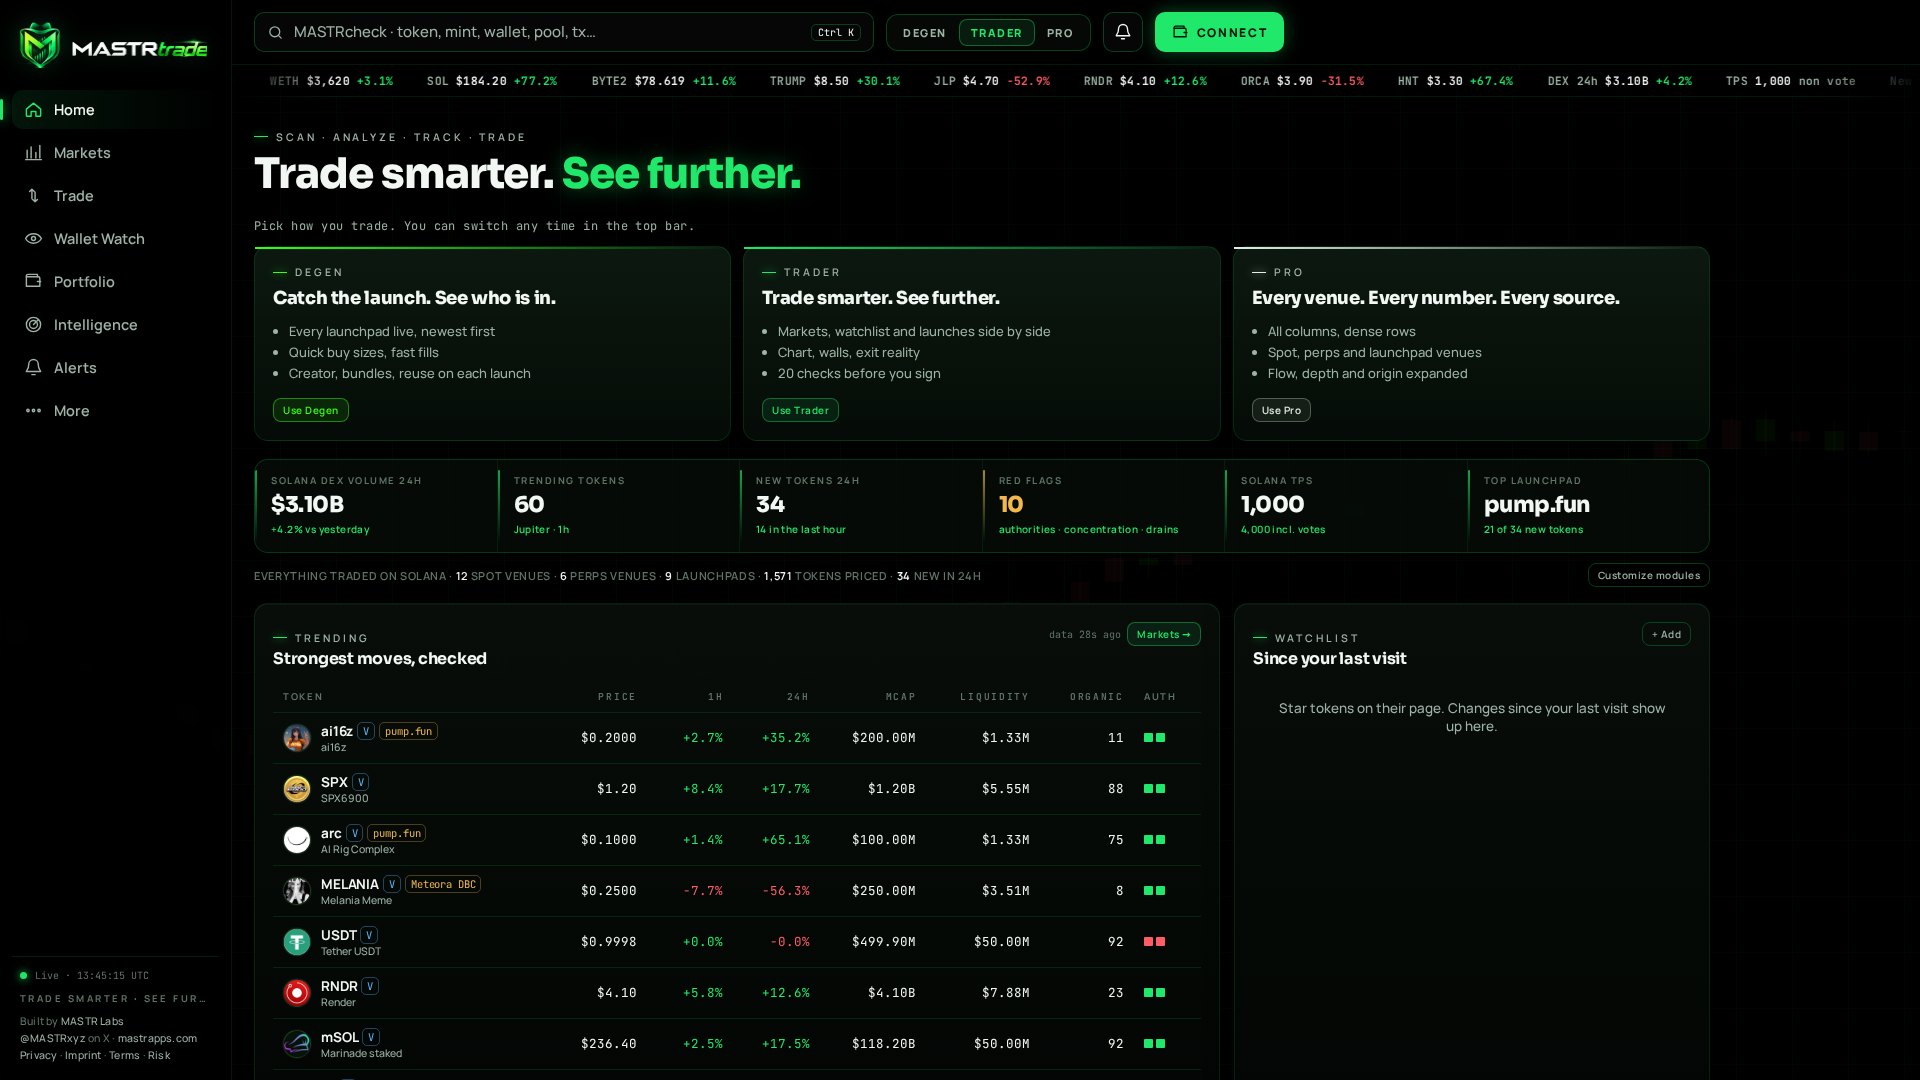Click the verified badge next to MELANIA

(x=392, y=884)
